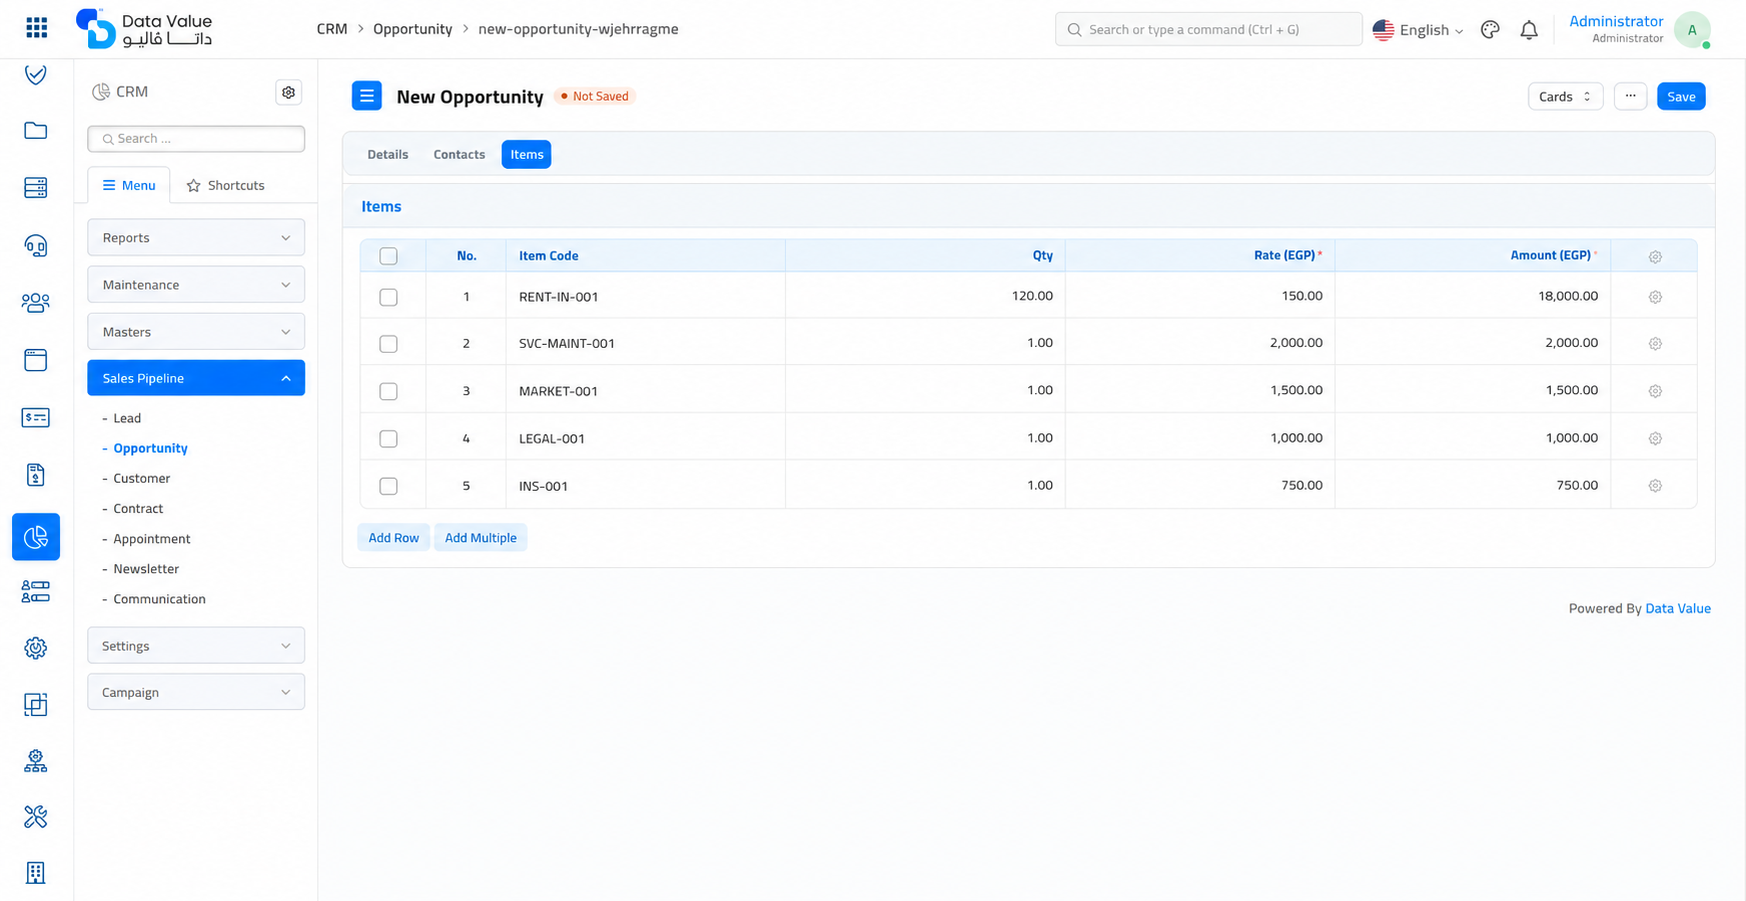This screenshot has height=901, width=1746.
Task: Expand the Maintenance menu section
Action: (196, 285)
